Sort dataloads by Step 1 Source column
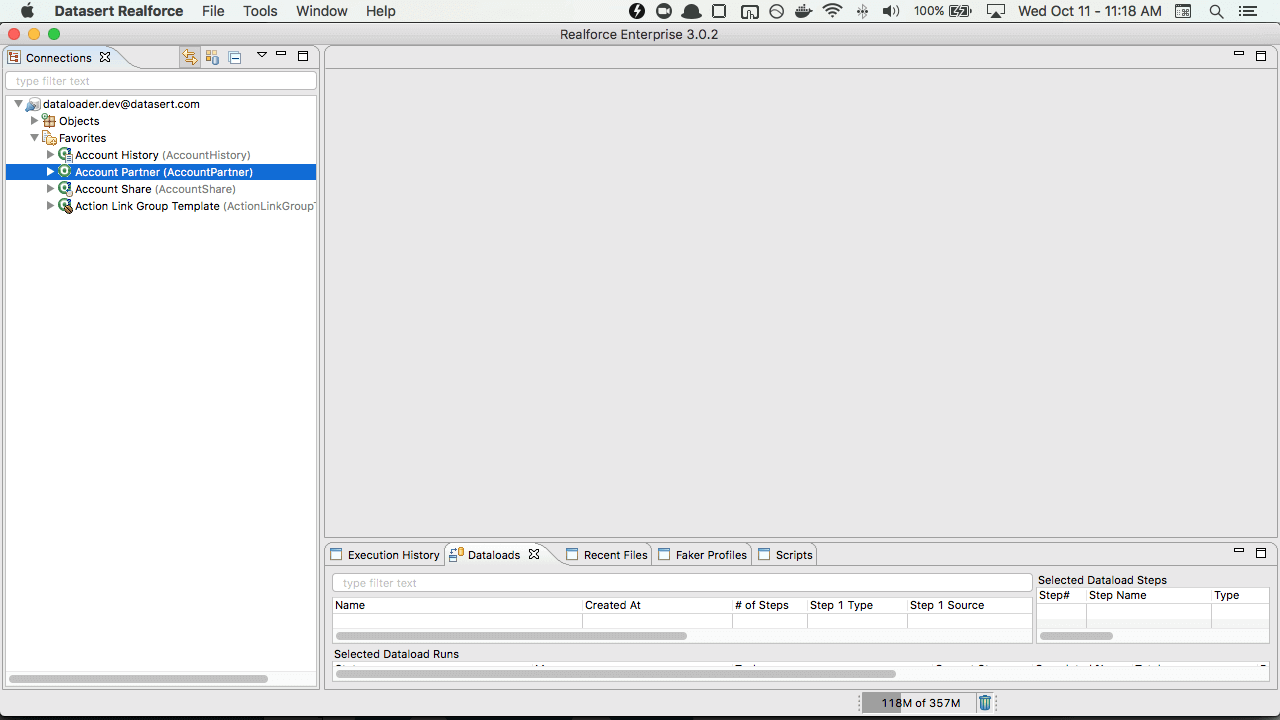 coord(969,605)
